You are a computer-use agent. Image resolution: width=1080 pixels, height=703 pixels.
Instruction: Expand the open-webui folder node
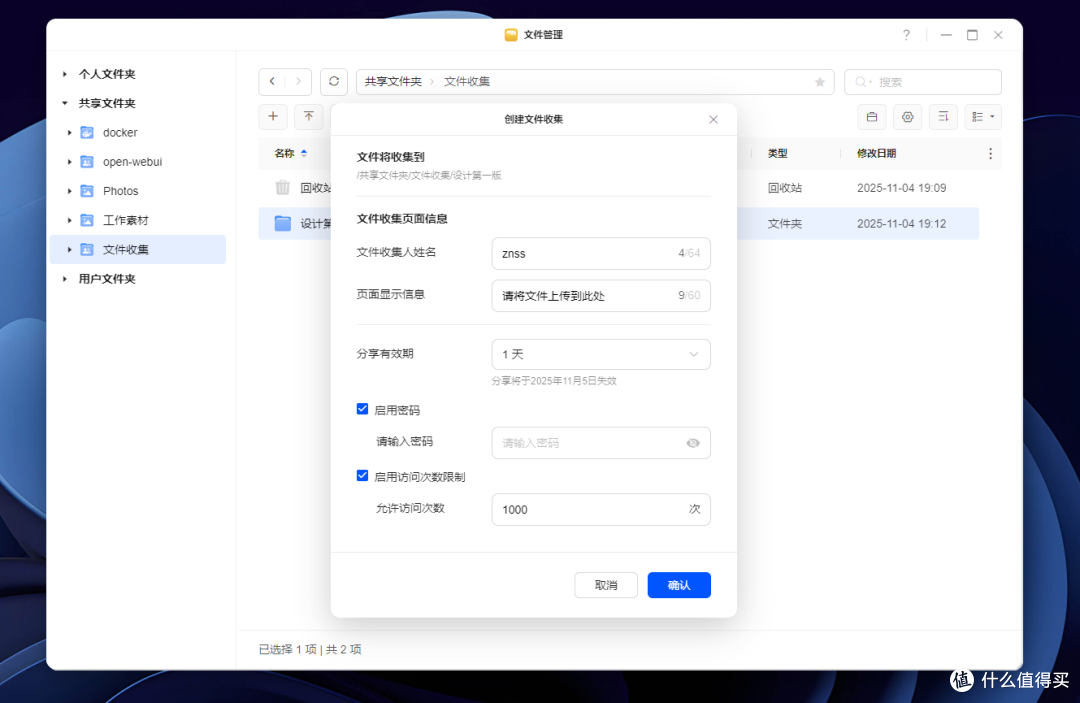[x=70, y=162]
